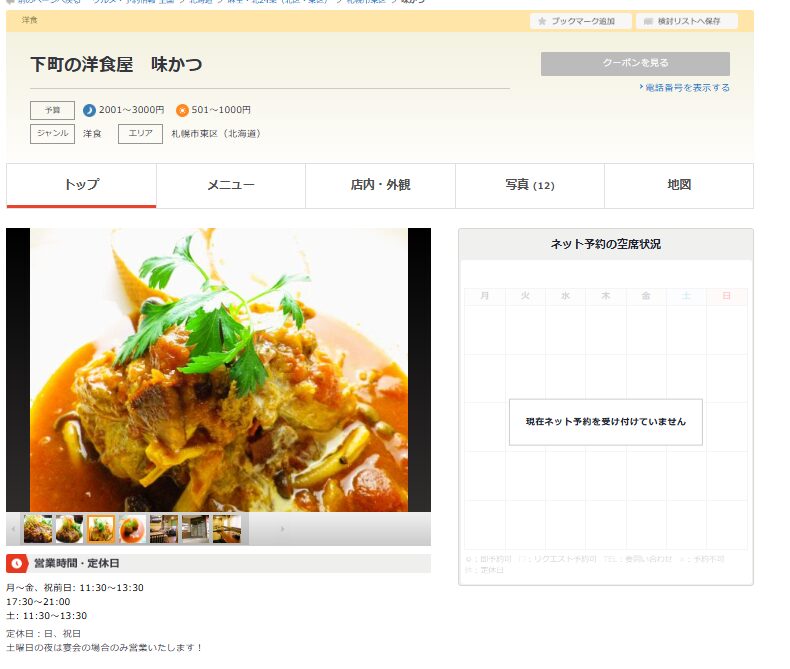Click the 17:30～21:00 hours line
Screen dimensions: 790x669
coord(38,602)
